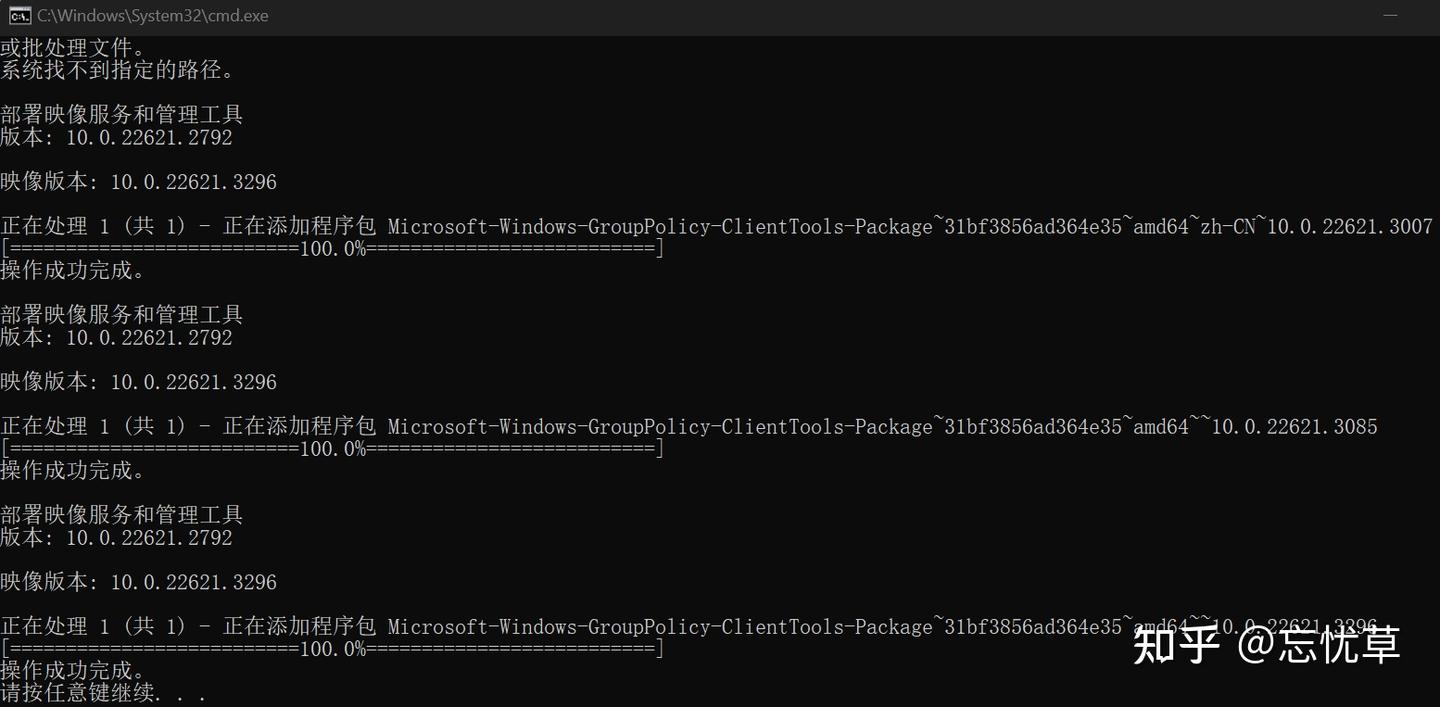The height and width of the screenshot is (707, 1440).
Task: Click the 知乎 watermark logo text
Action: pos(1177,643)
